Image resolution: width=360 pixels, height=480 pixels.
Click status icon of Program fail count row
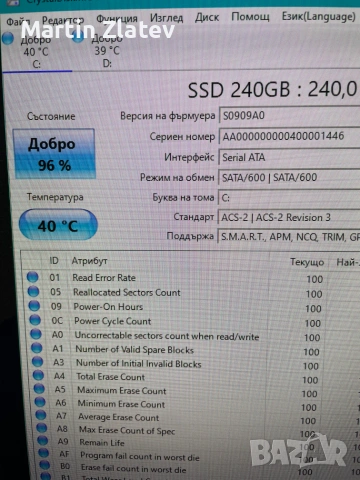(x=44, y=453)
